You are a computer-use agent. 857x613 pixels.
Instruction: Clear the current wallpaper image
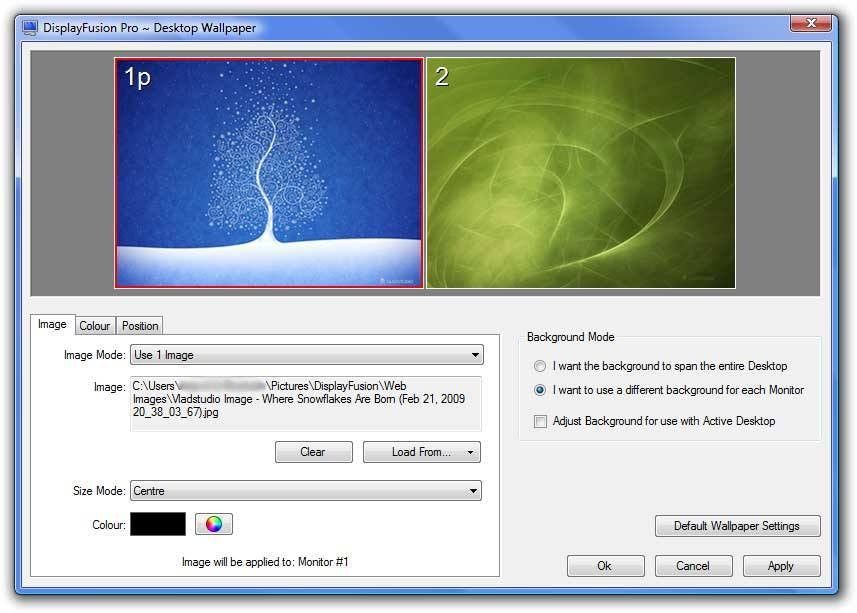pos(313,451)
